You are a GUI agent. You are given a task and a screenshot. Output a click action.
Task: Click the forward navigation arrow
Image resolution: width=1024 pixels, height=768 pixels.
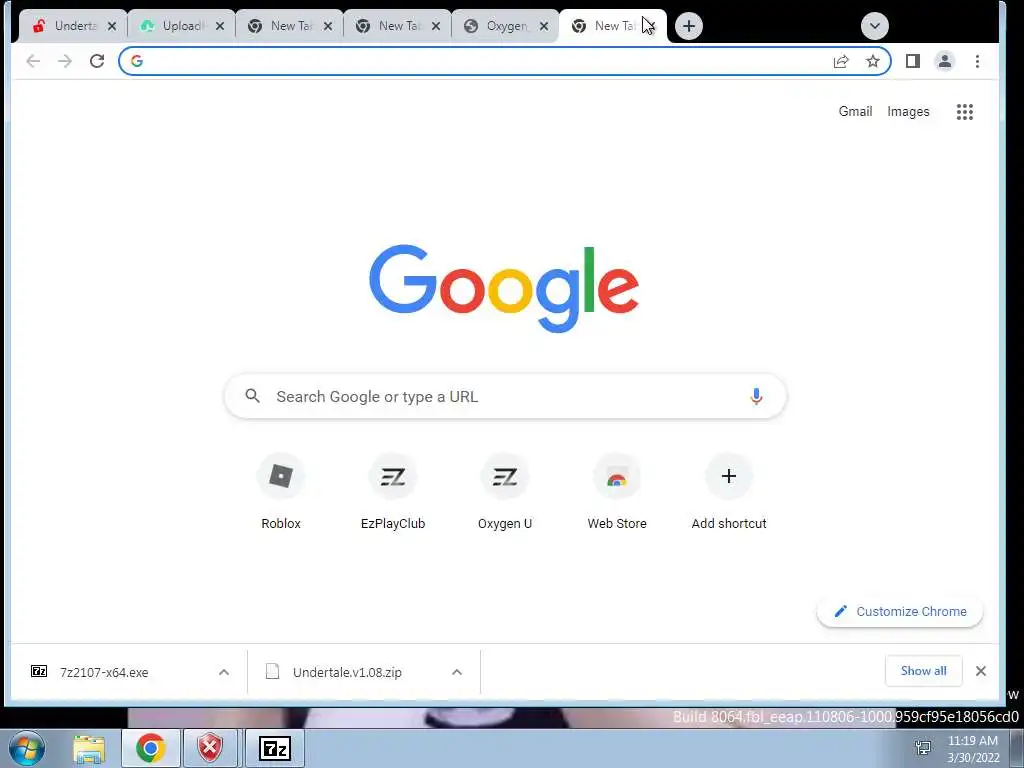coord(65,61)
